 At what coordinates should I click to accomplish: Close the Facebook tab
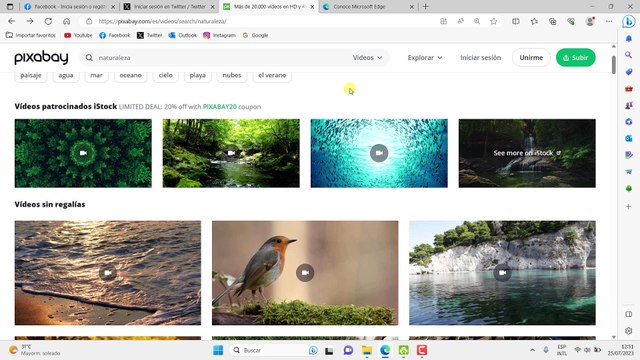113,7
